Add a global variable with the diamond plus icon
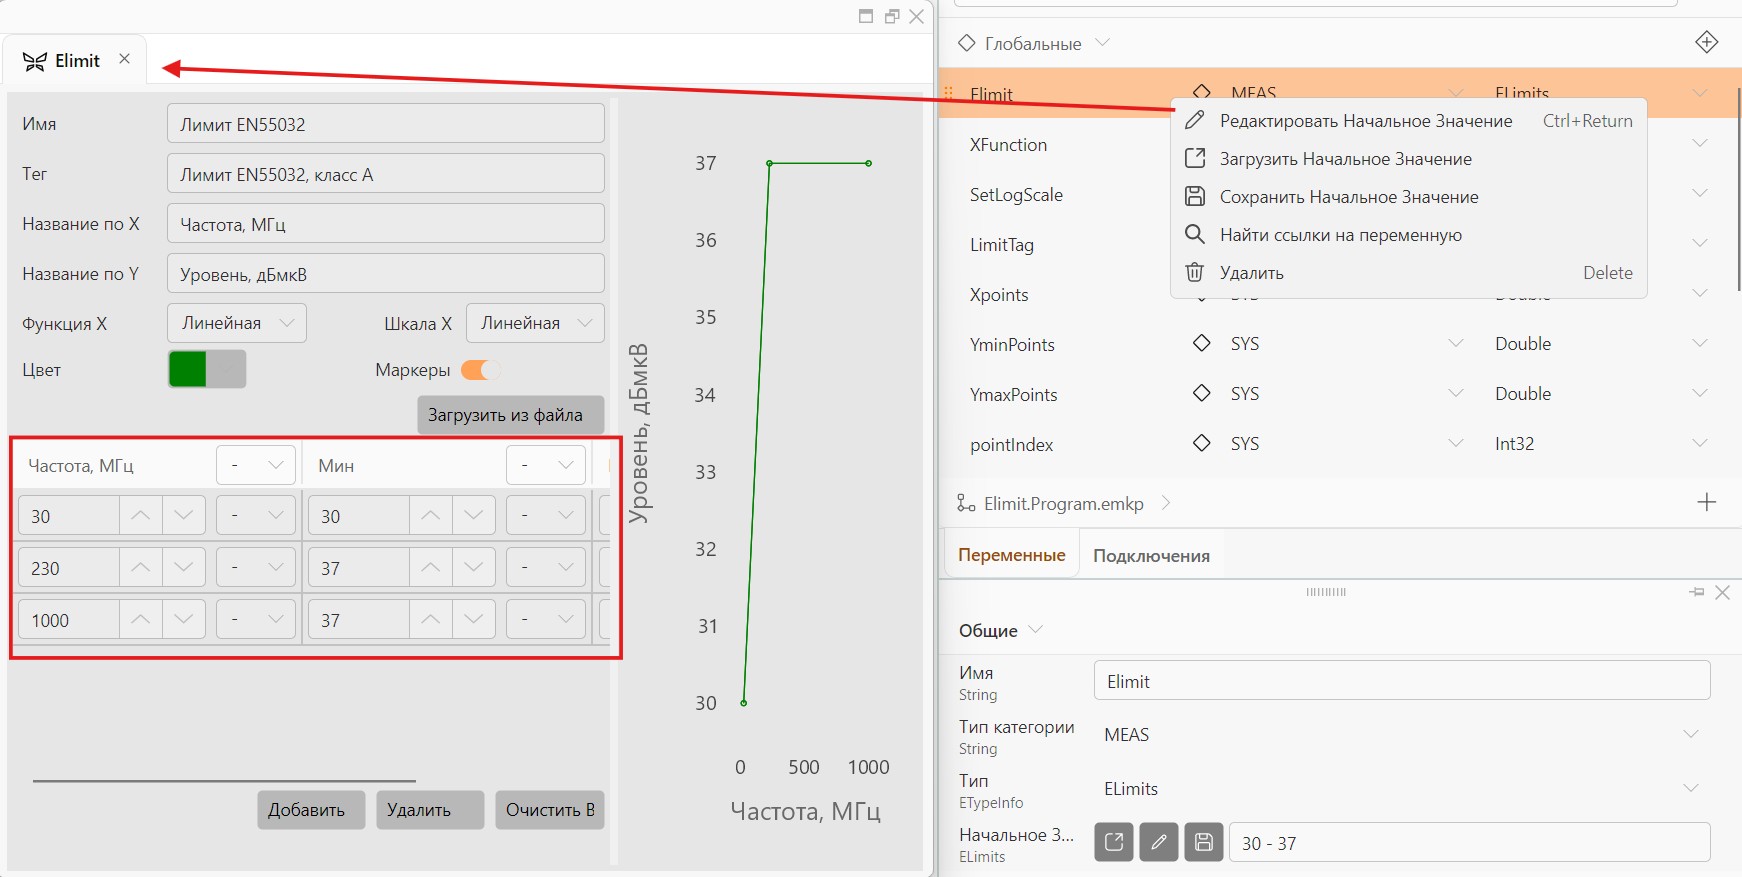The height and width of the screenshot is (877, 1742). 1707,42
